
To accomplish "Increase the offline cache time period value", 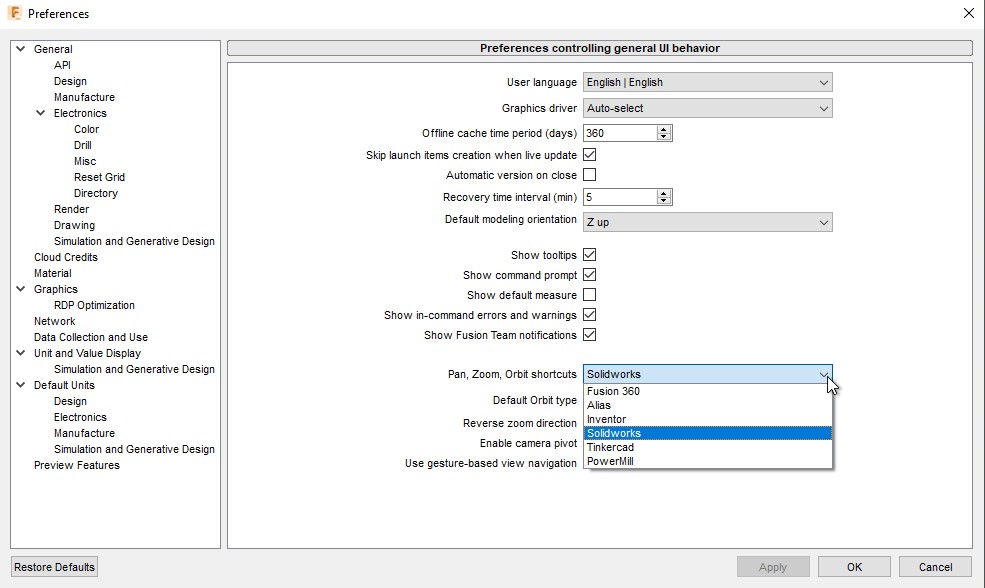I will [664, 129].
